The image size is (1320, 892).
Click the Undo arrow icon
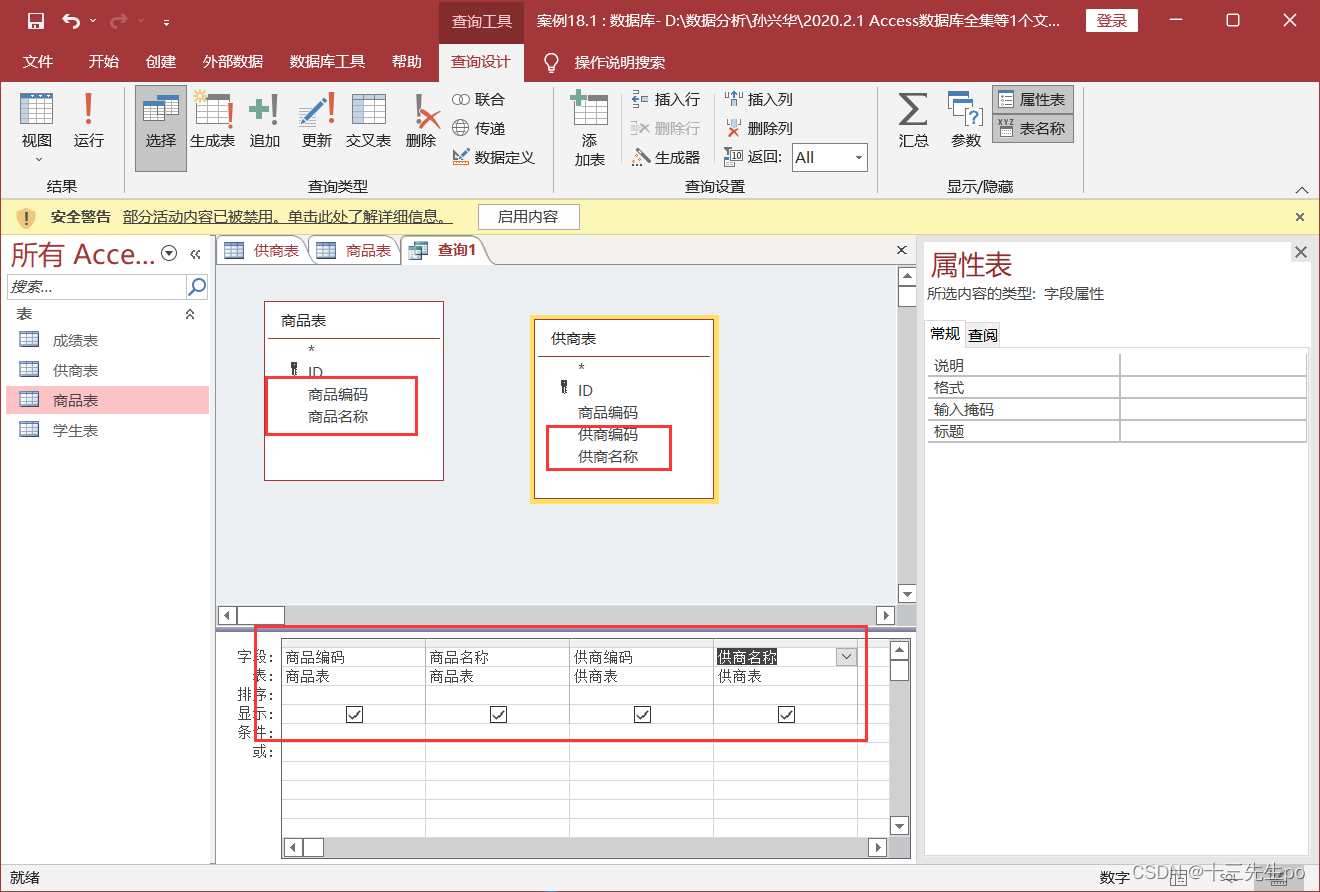click(x=71, y=21)
